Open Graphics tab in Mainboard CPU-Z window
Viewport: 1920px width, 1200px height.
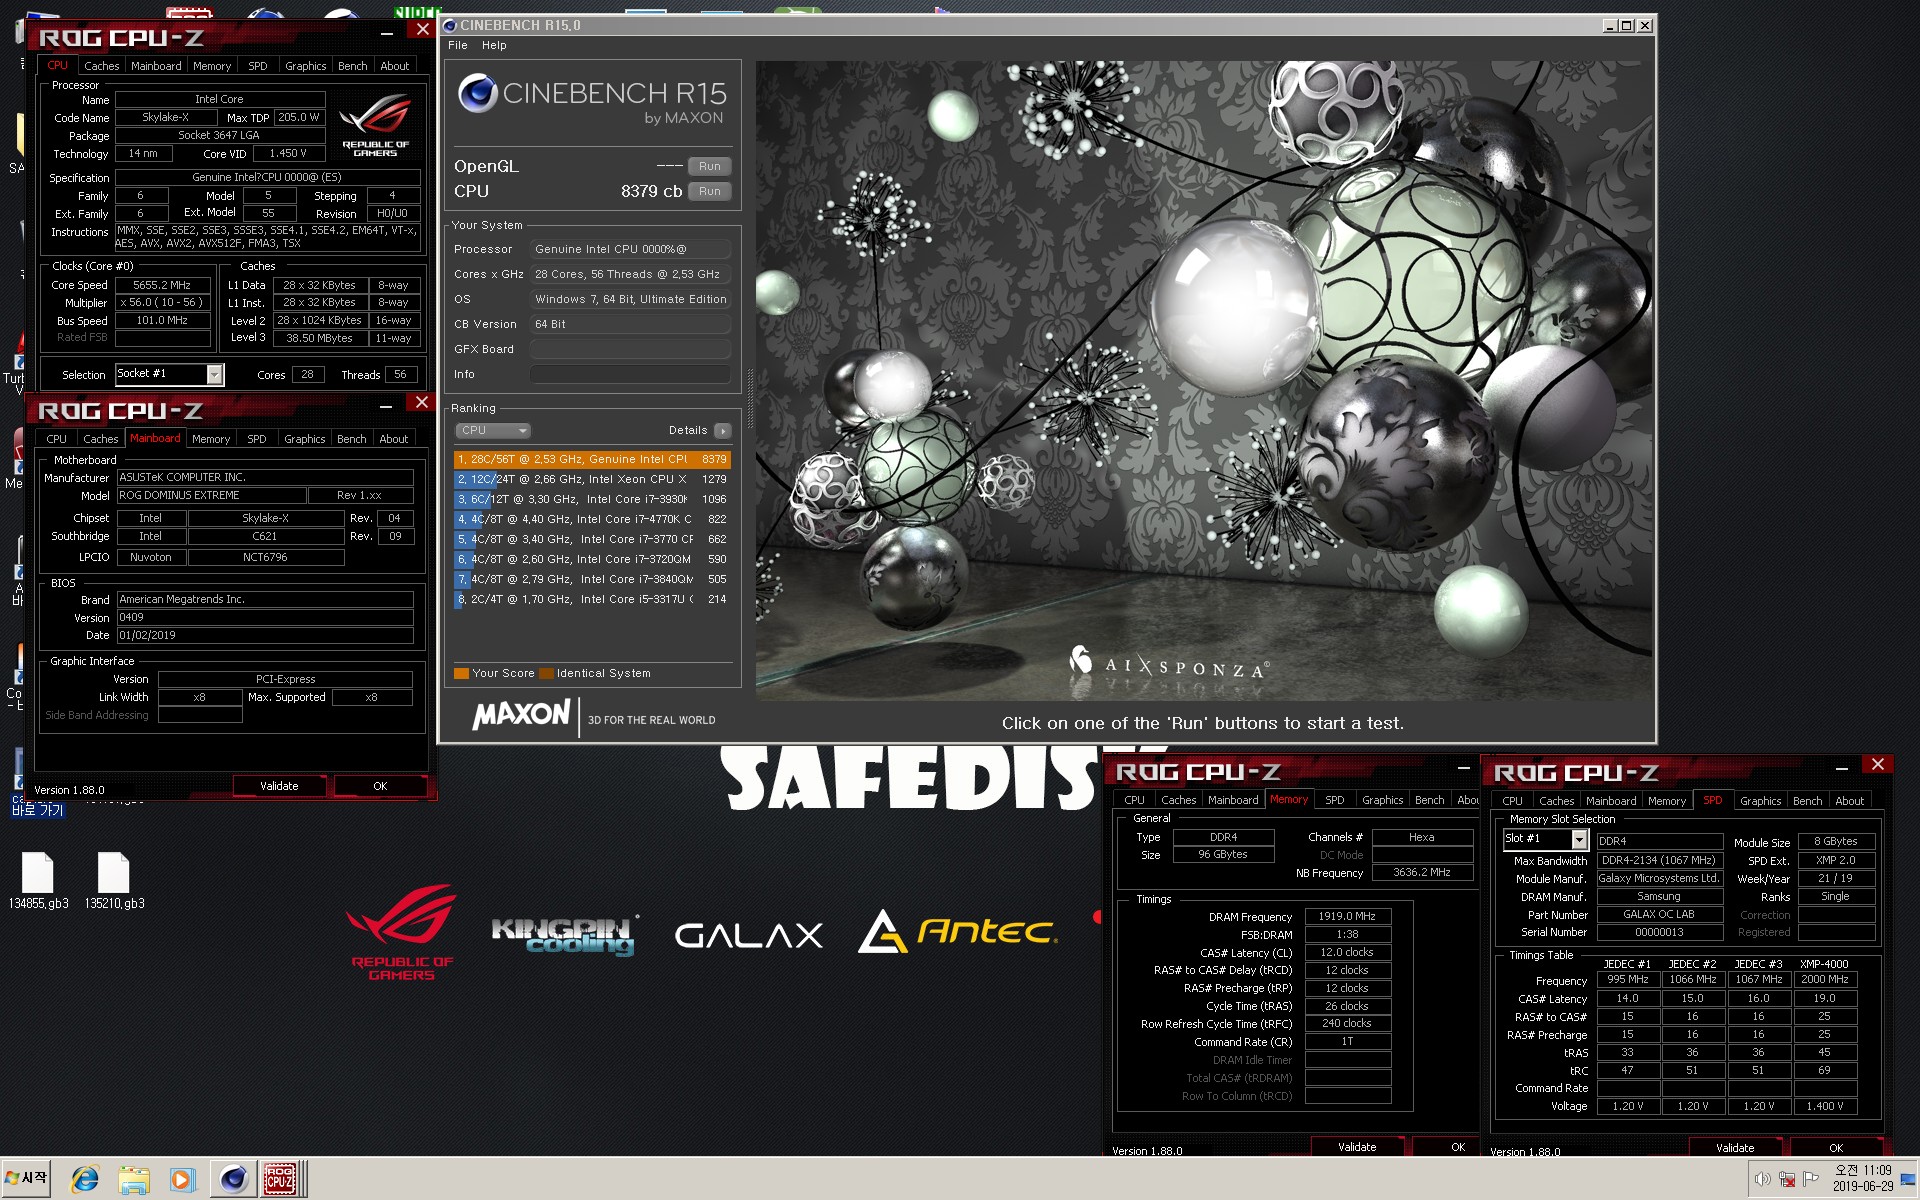point(304,439)
